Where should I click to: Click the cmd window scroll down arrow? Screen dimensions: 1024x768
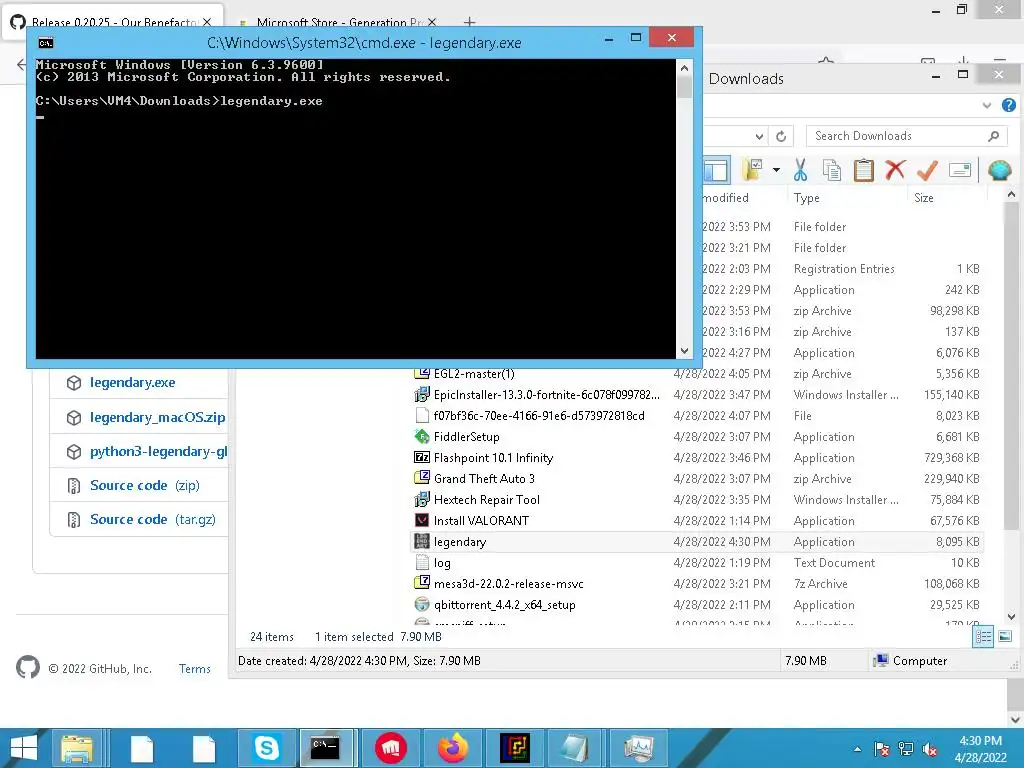pos(684,351)
